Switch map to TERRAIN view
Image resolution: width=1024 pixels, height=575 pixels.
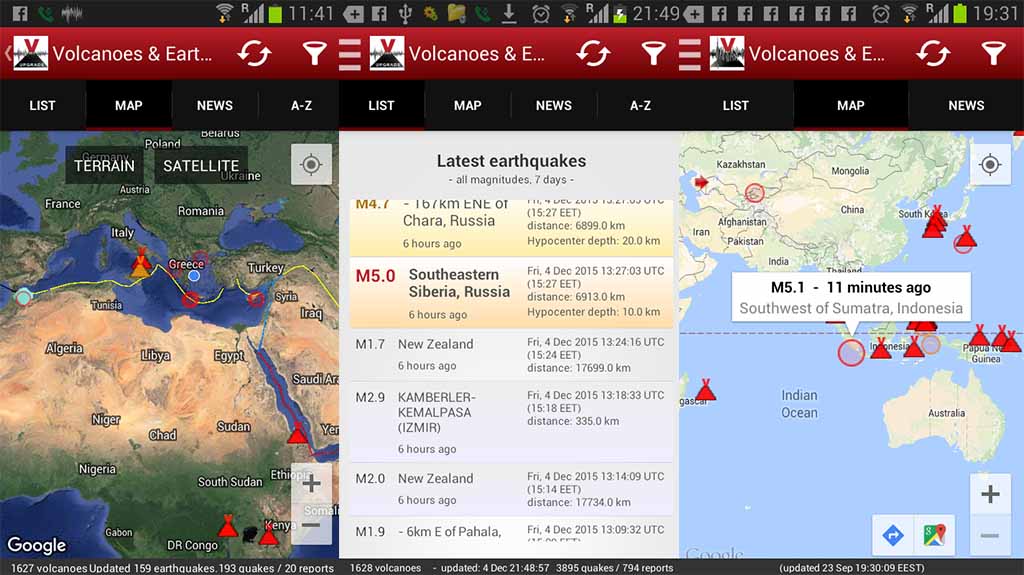(x=104, y=165)
